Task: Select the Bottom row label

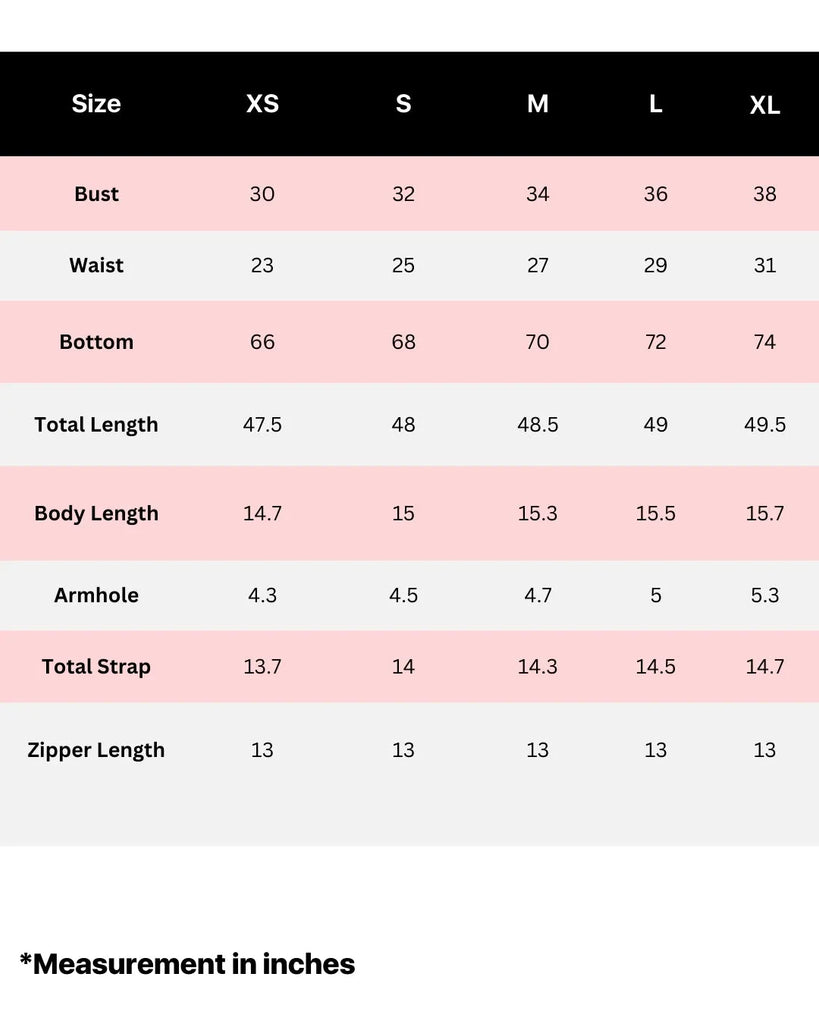Action: tap(96, 342)
